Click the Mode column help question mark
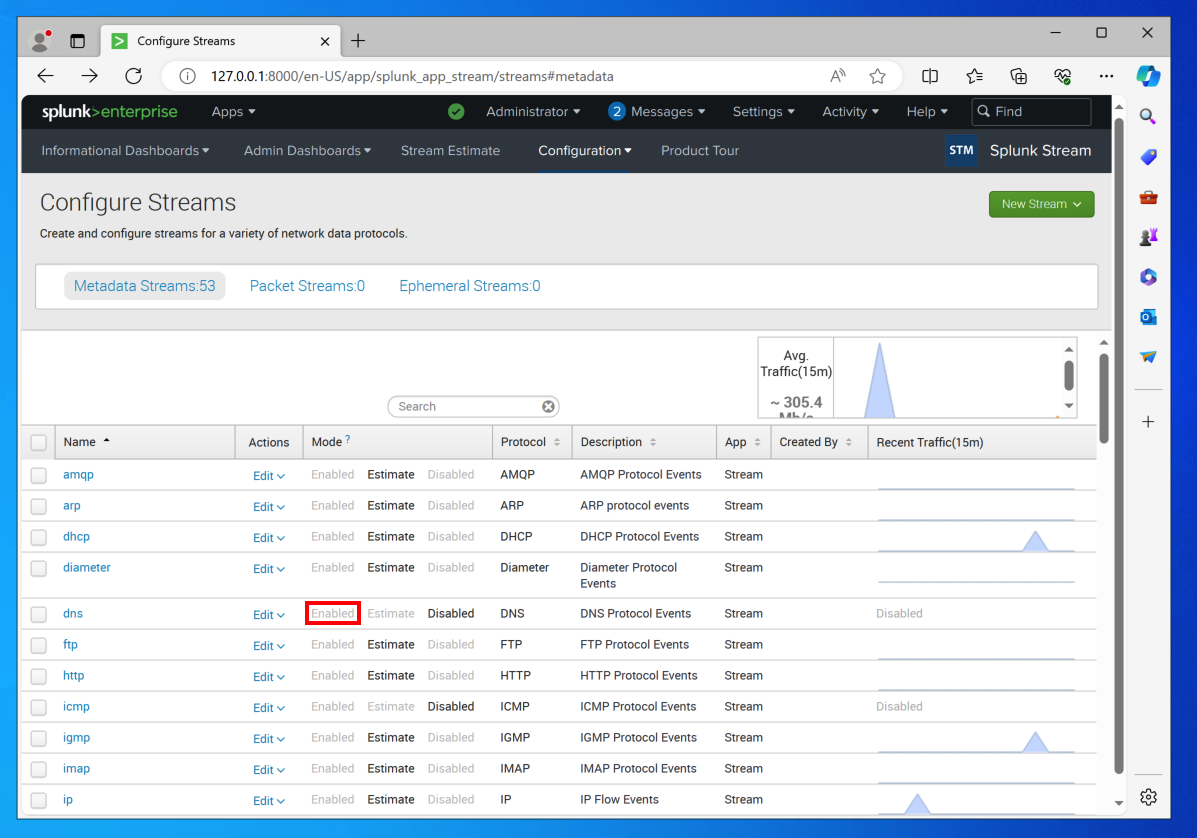The width and height of the screenshot is (1197, 838). pos(348,440)
